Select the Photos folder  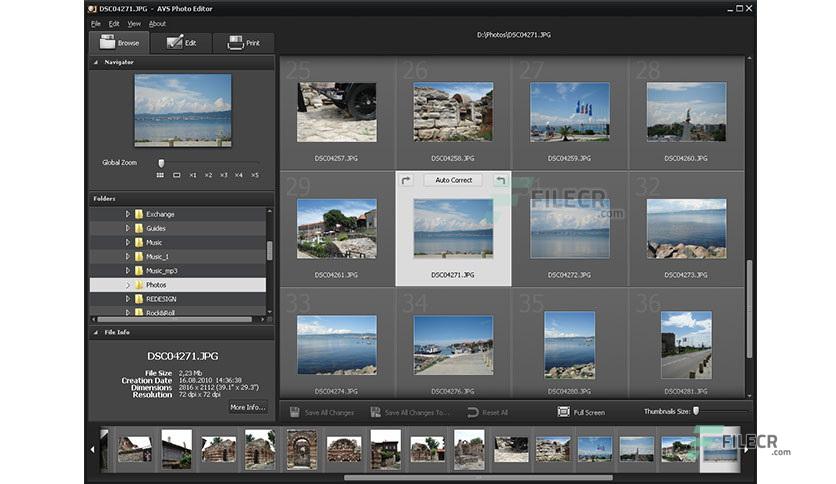coord(178,285)
